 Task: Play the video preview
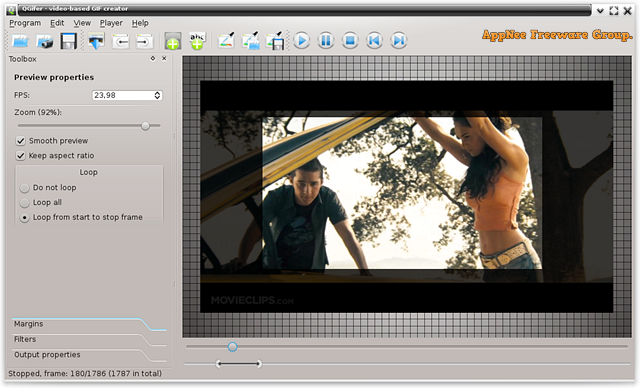pyautogui.click(x=302, y=40)
